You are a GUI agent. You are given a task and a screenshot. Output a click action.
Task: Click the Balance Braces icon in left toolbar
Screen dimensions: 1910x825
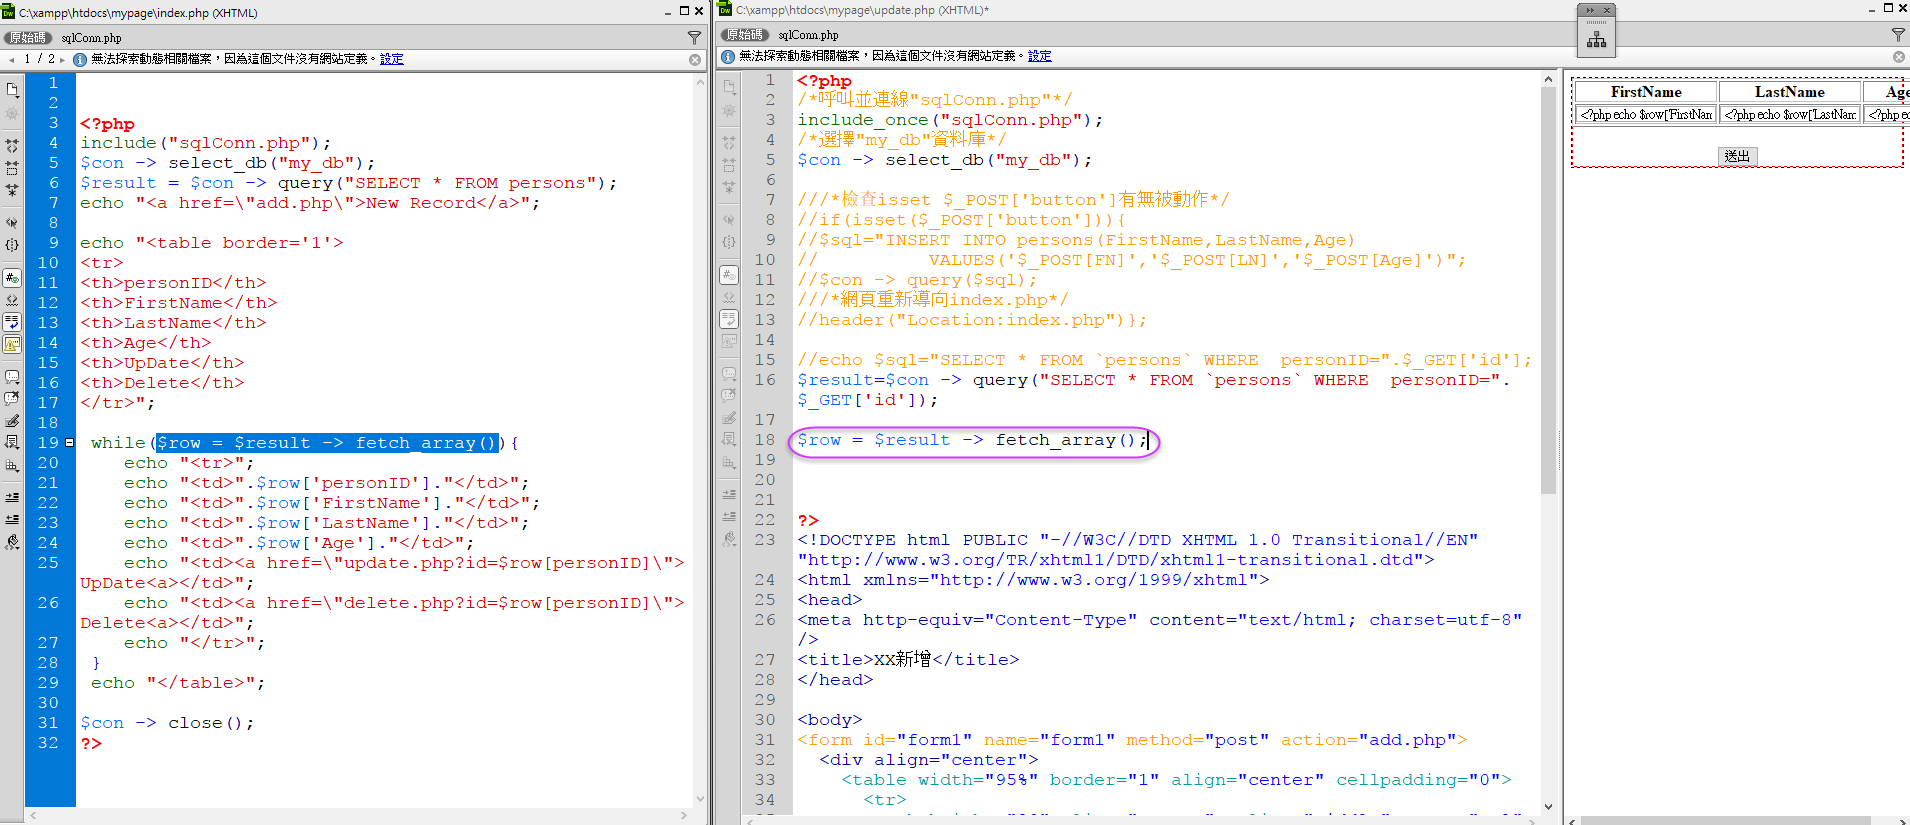coord(12,244)
